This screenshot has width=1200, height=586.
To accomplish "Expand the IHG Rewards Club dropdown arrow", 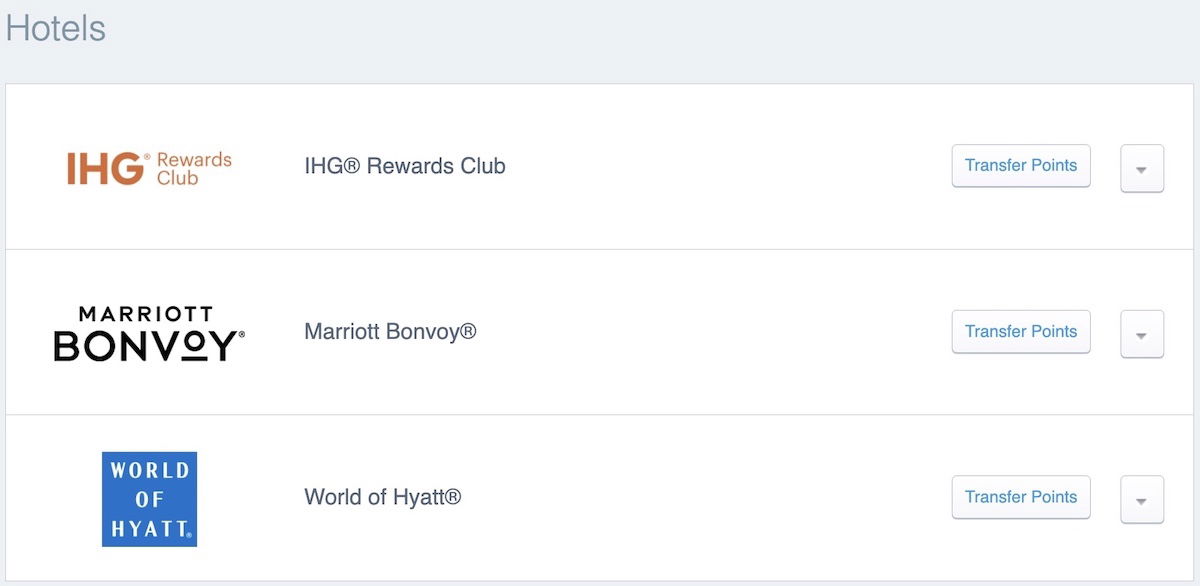I will 1142,168.
